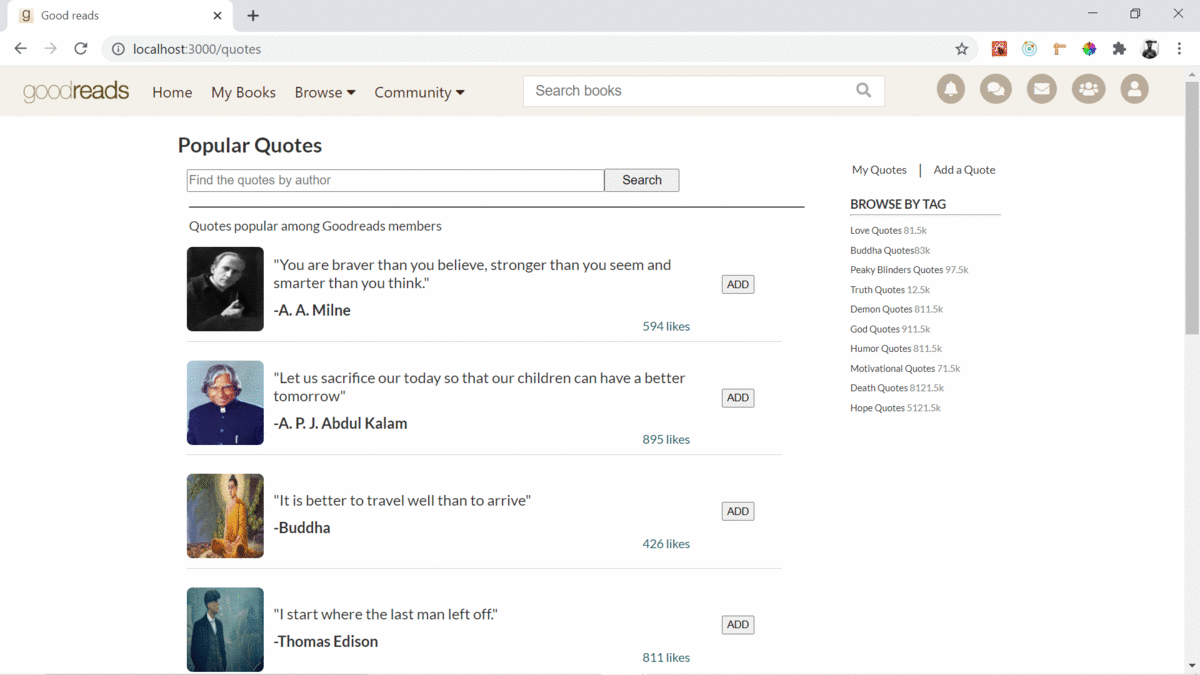Click the goodreads logo
This screenshot has width=1200, height=675.
(76, 91)
